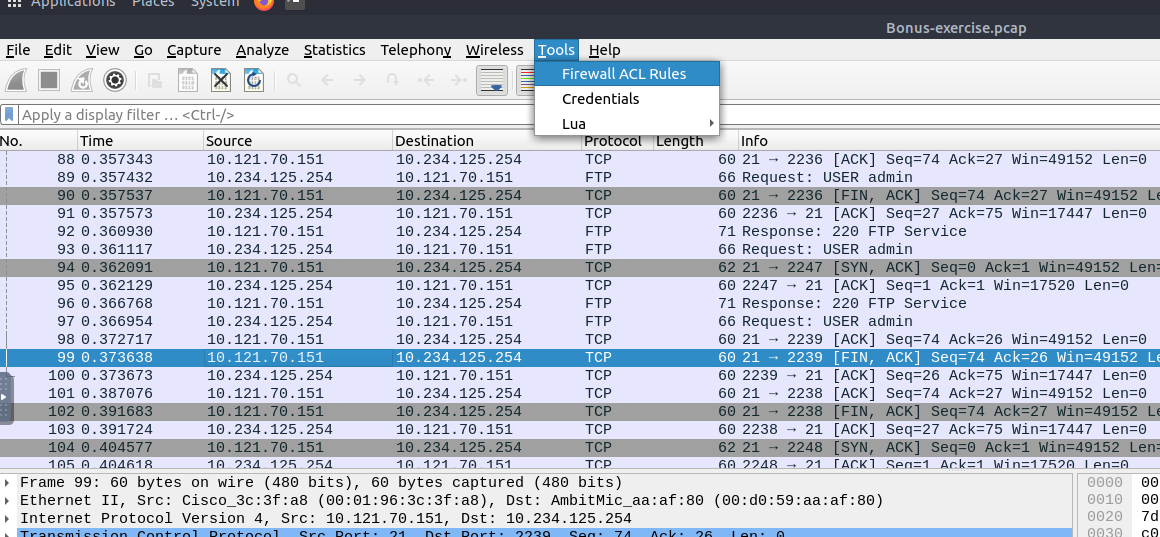Select highlighted packet 99 row
Viewport: 1160px width, 537px height.
coord(580,357)
